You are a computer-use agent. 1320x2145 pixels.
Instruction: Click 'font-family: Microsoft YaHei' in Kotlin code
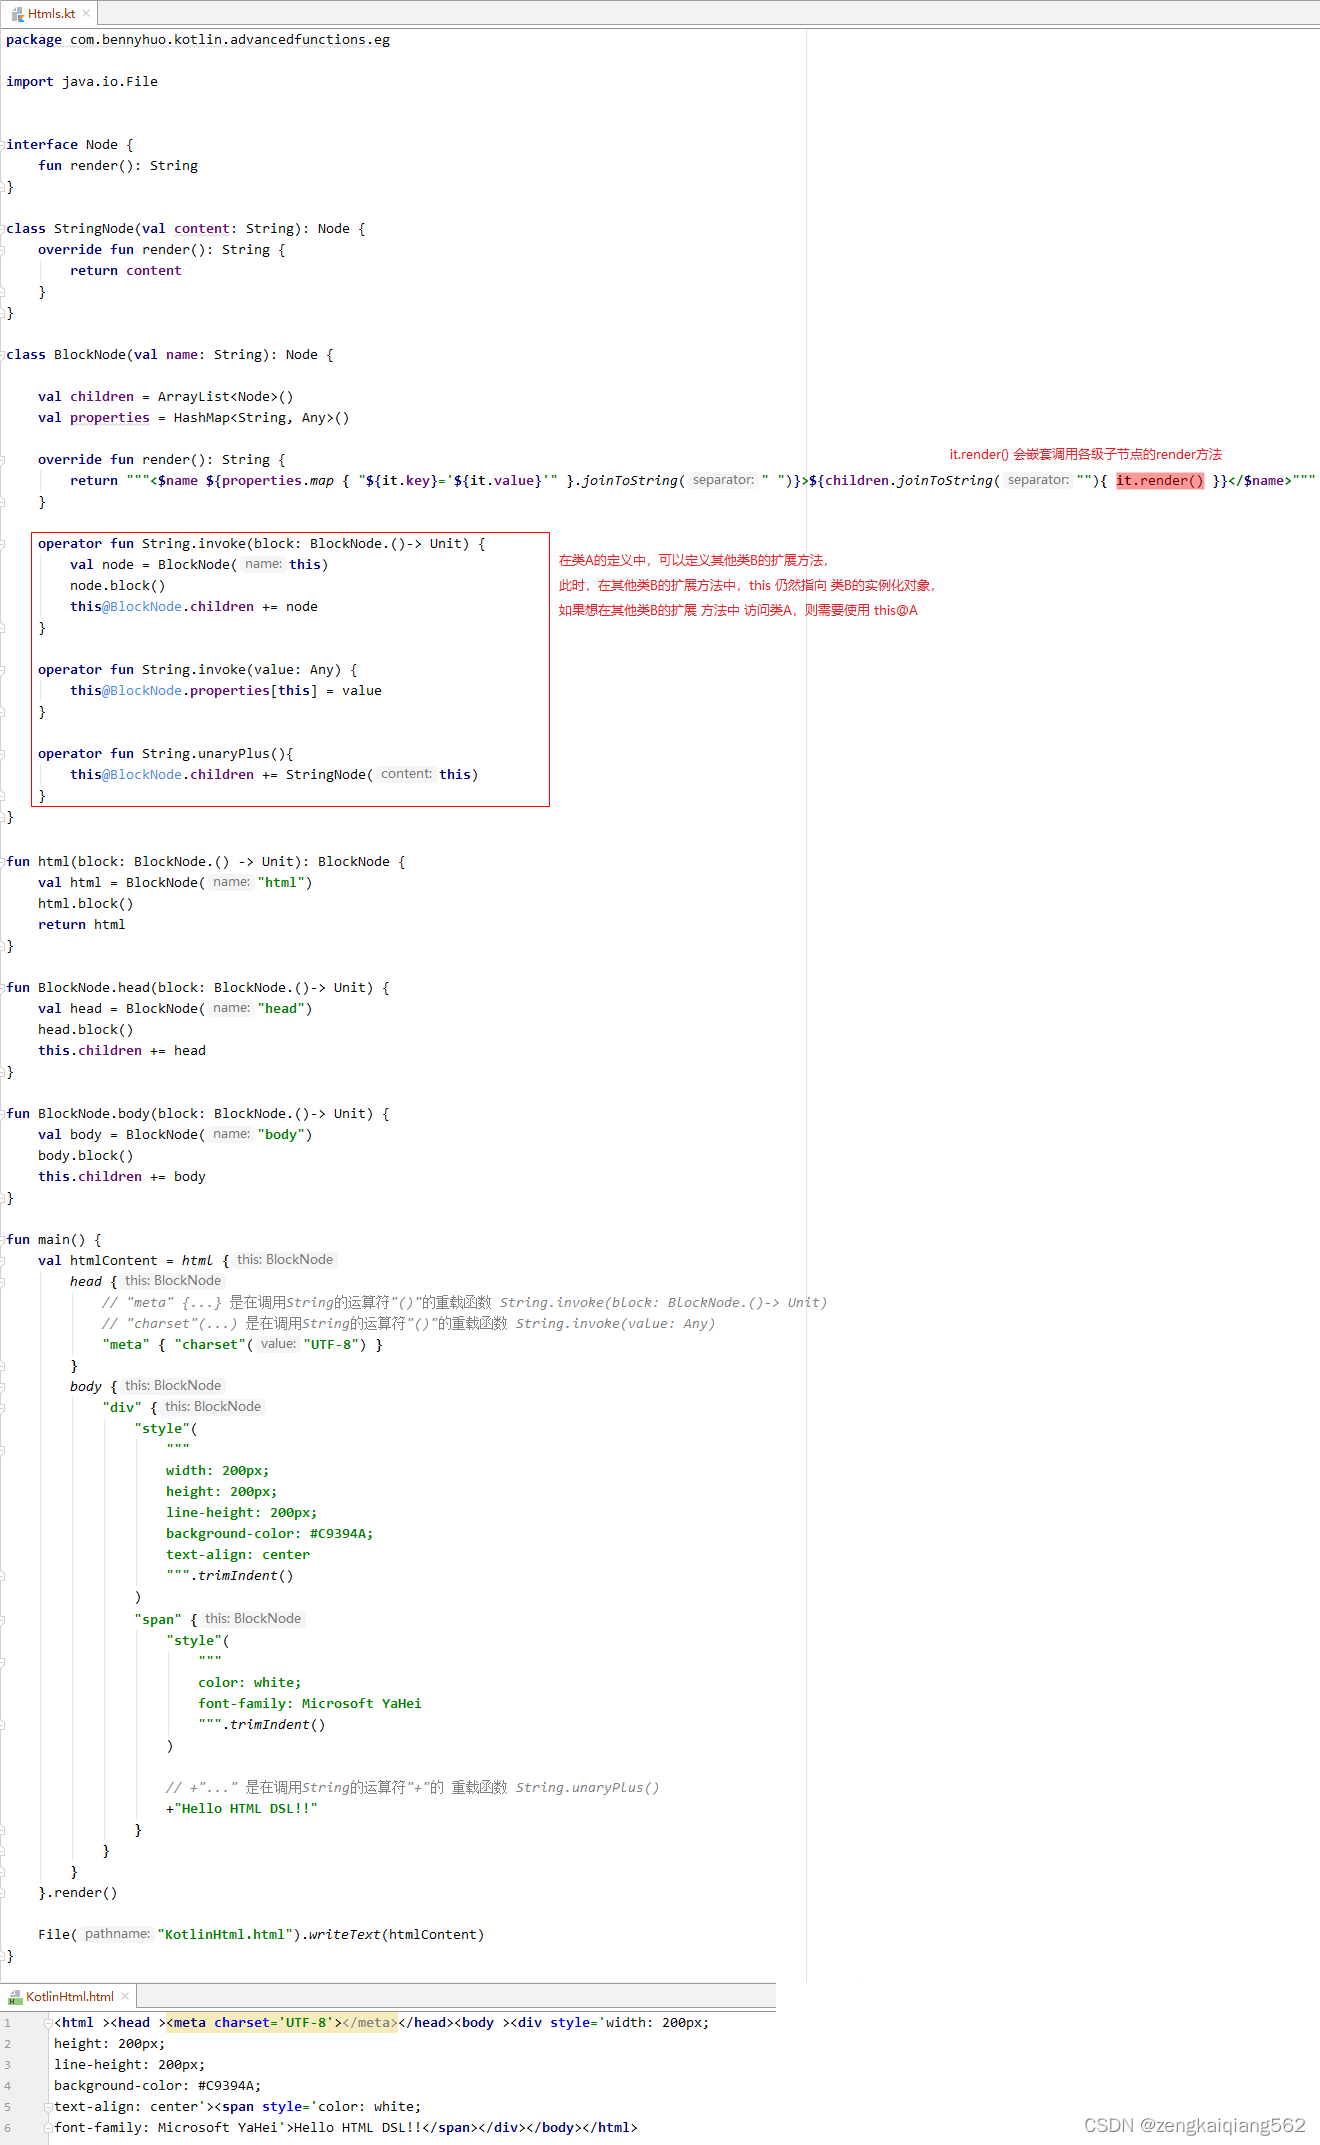pyautogui.click(x=310, y=1704)
